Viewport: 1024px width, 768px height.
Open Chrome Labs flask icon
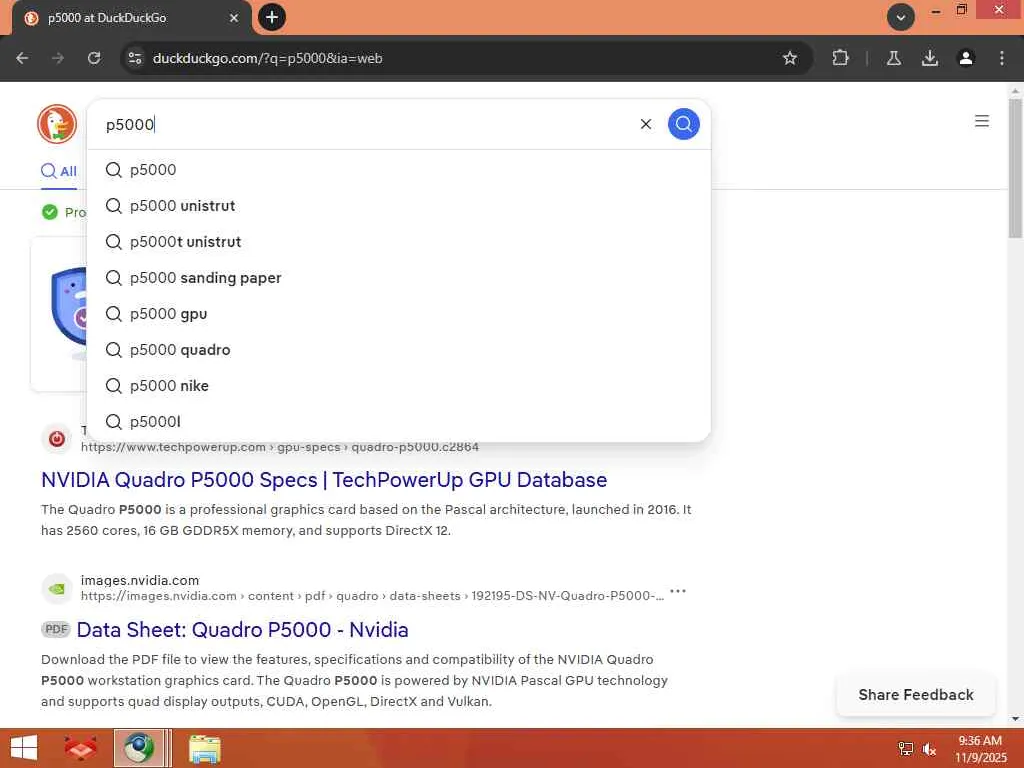pos(893,58)
